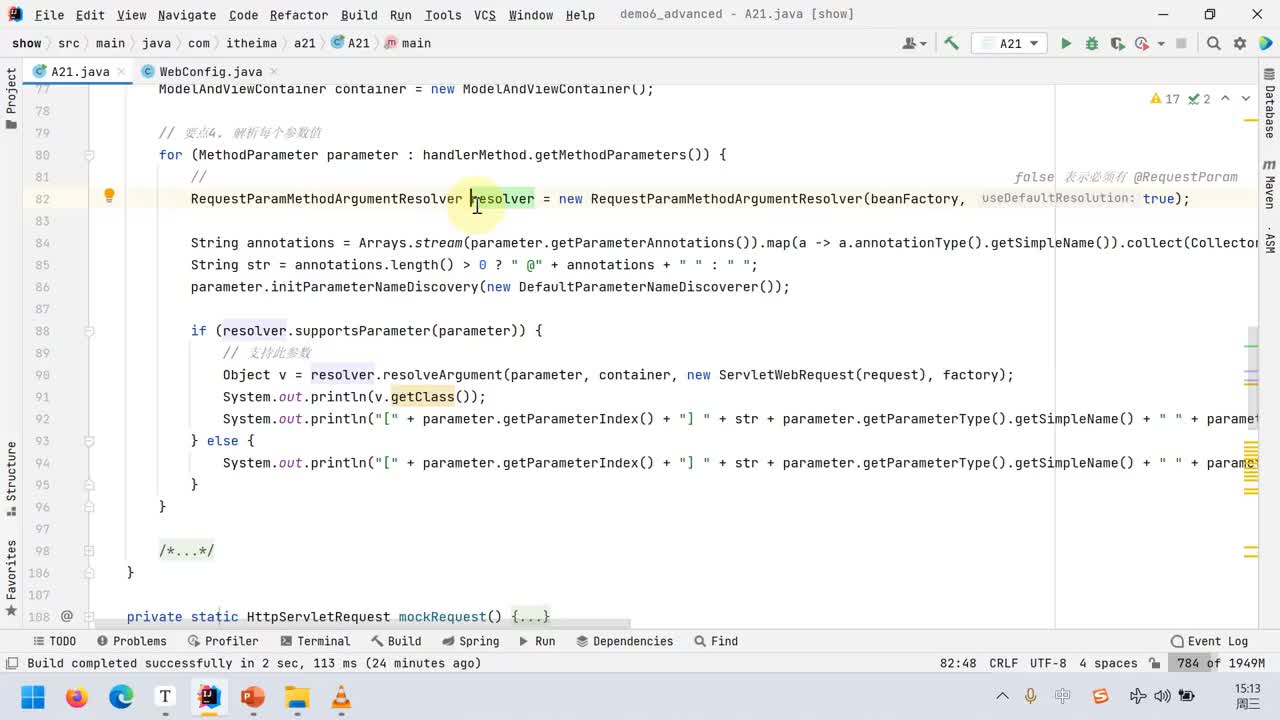Click the volume tray icon
The height and width of the screenshot is (720, 1280).
[x=1162, y=696]
